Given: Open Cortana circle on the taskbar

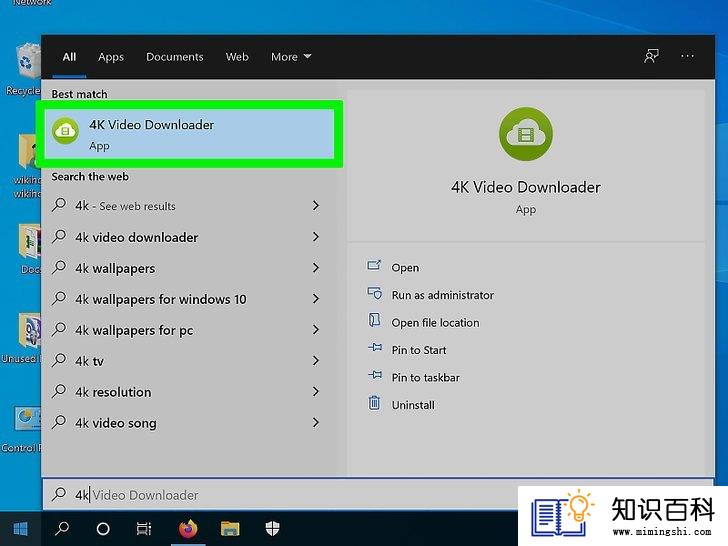Looking at the screenshot, I should tap(103, 529).
